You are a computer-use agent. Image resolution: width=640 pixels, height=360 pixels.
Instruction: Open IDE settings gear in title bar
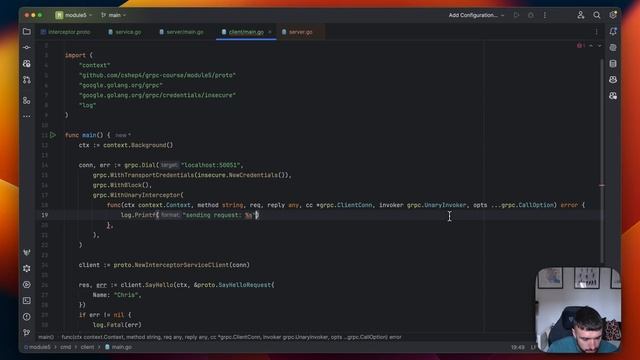tap(613, 16)
